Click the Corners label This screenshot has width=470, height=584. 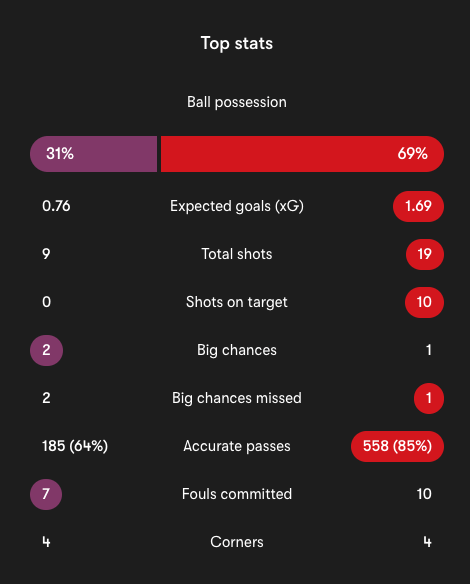[x=237, y=542]
